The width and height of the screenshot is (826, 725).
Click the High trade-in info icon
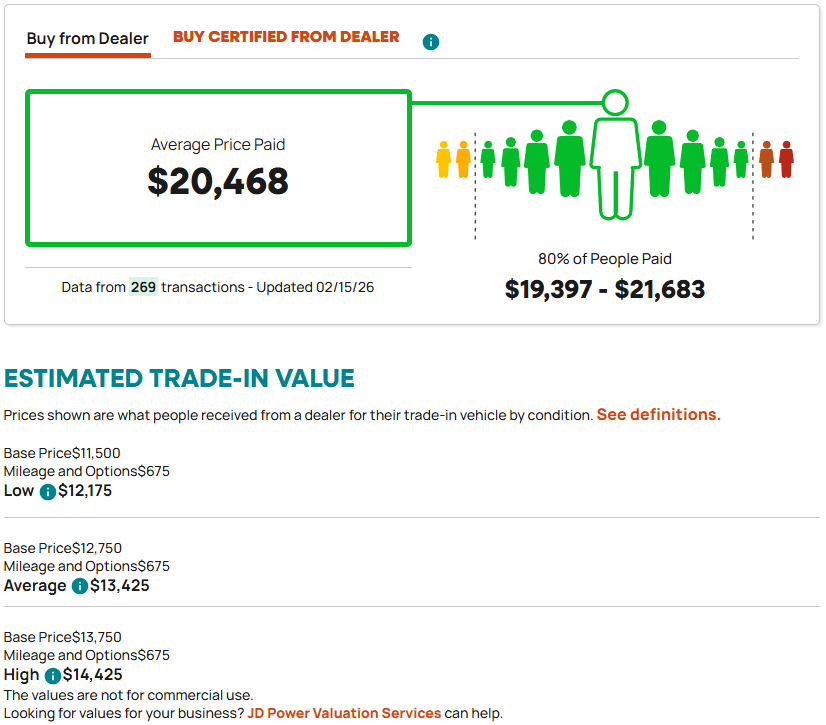(x=52, y=676)
